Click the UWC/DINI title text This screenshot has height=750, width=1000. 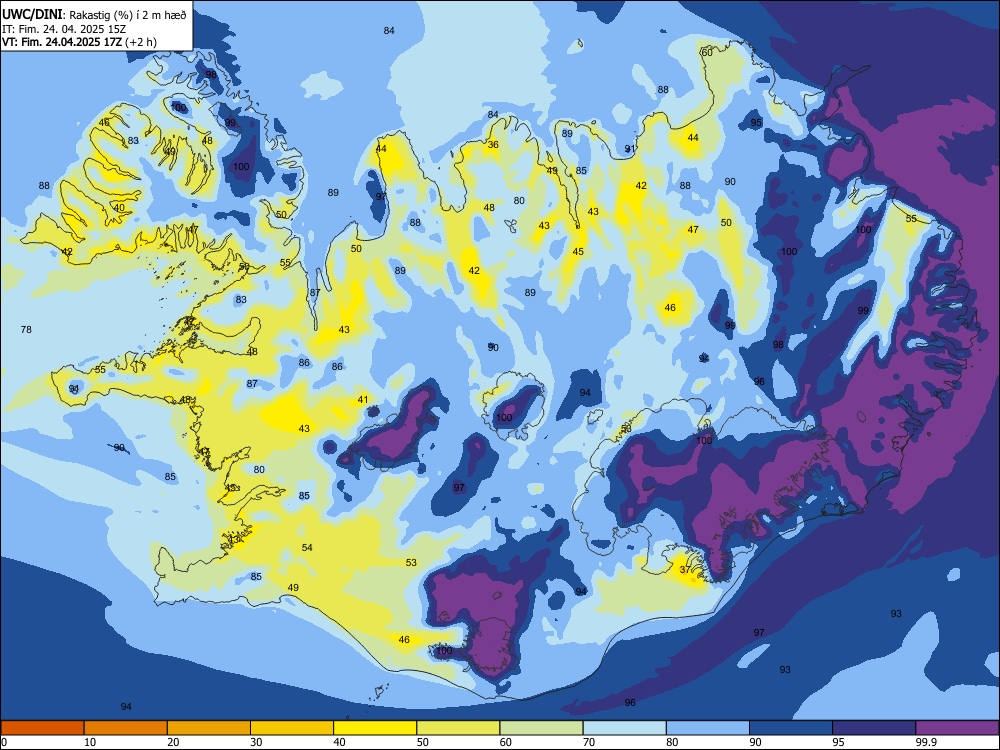click(32, 15)
